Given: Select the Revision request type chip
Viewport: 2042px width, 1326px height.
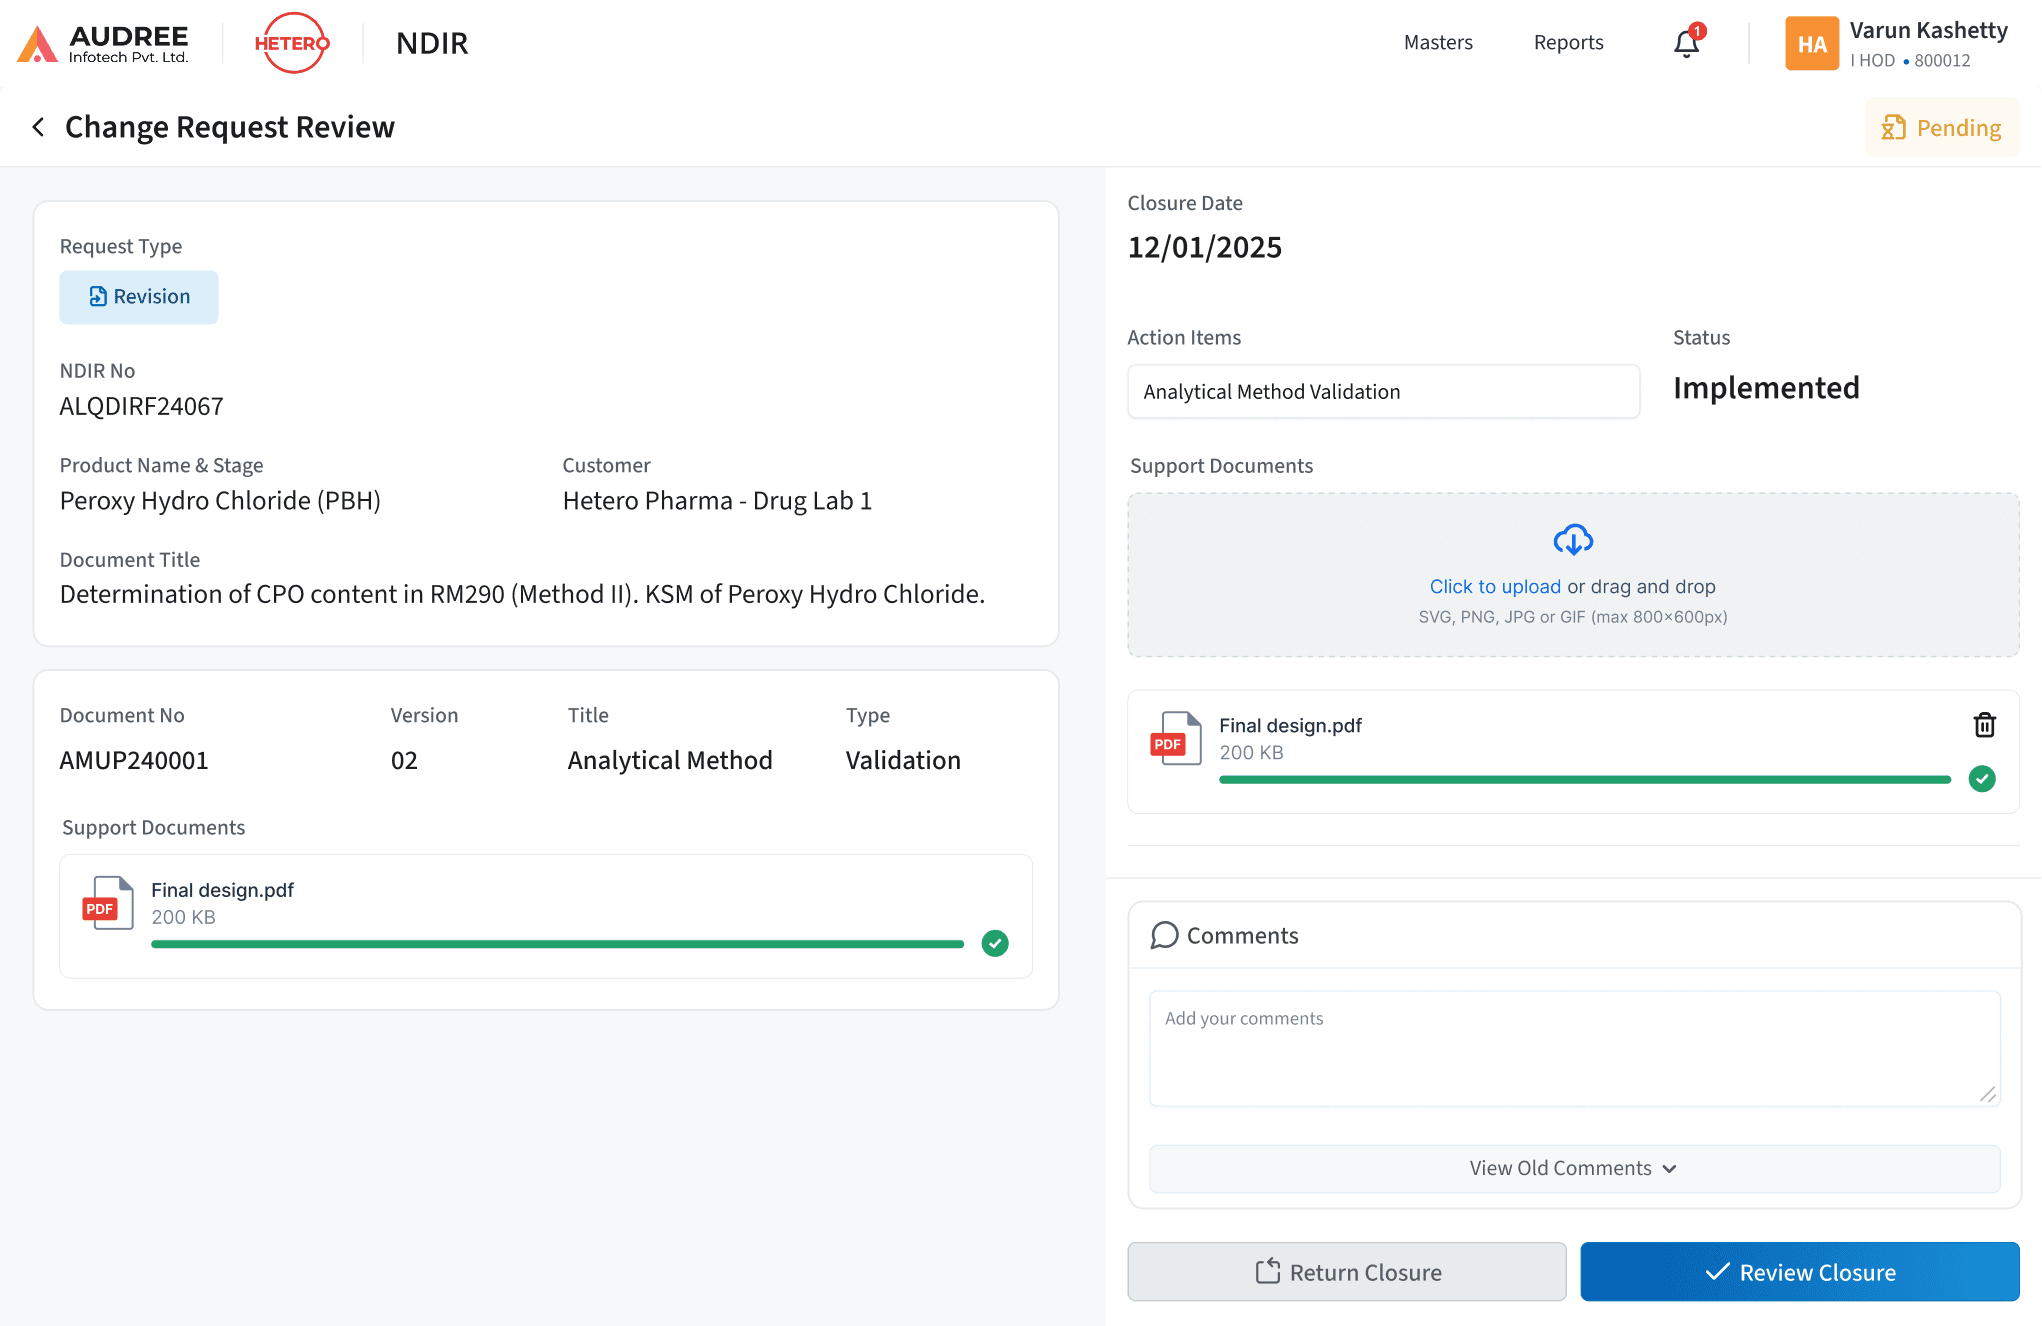Looking at the screenshot, I should [x=139, y=296].
